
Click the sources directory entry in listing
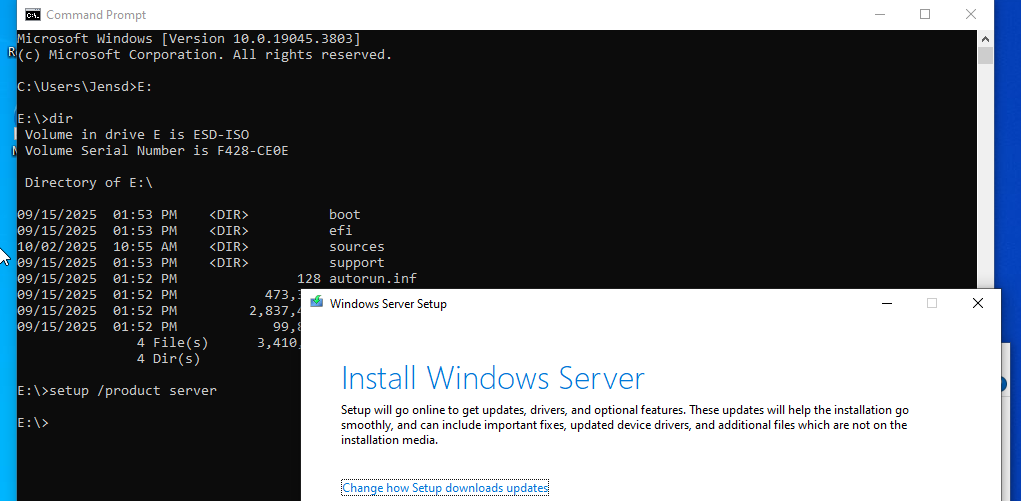point(356,246)
